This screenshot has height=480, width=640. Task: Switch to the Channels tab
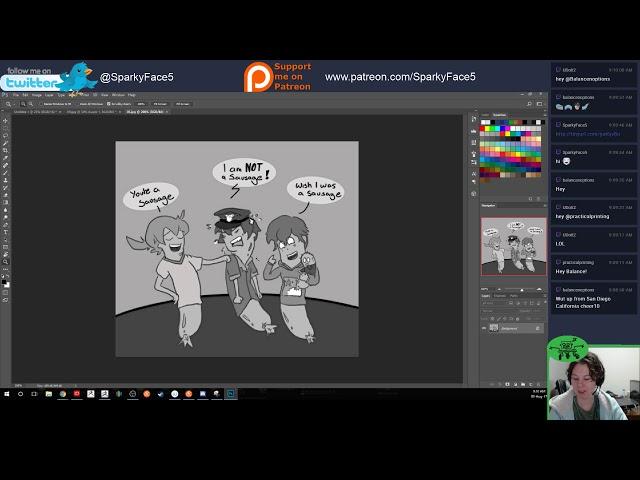coord(500,296)
